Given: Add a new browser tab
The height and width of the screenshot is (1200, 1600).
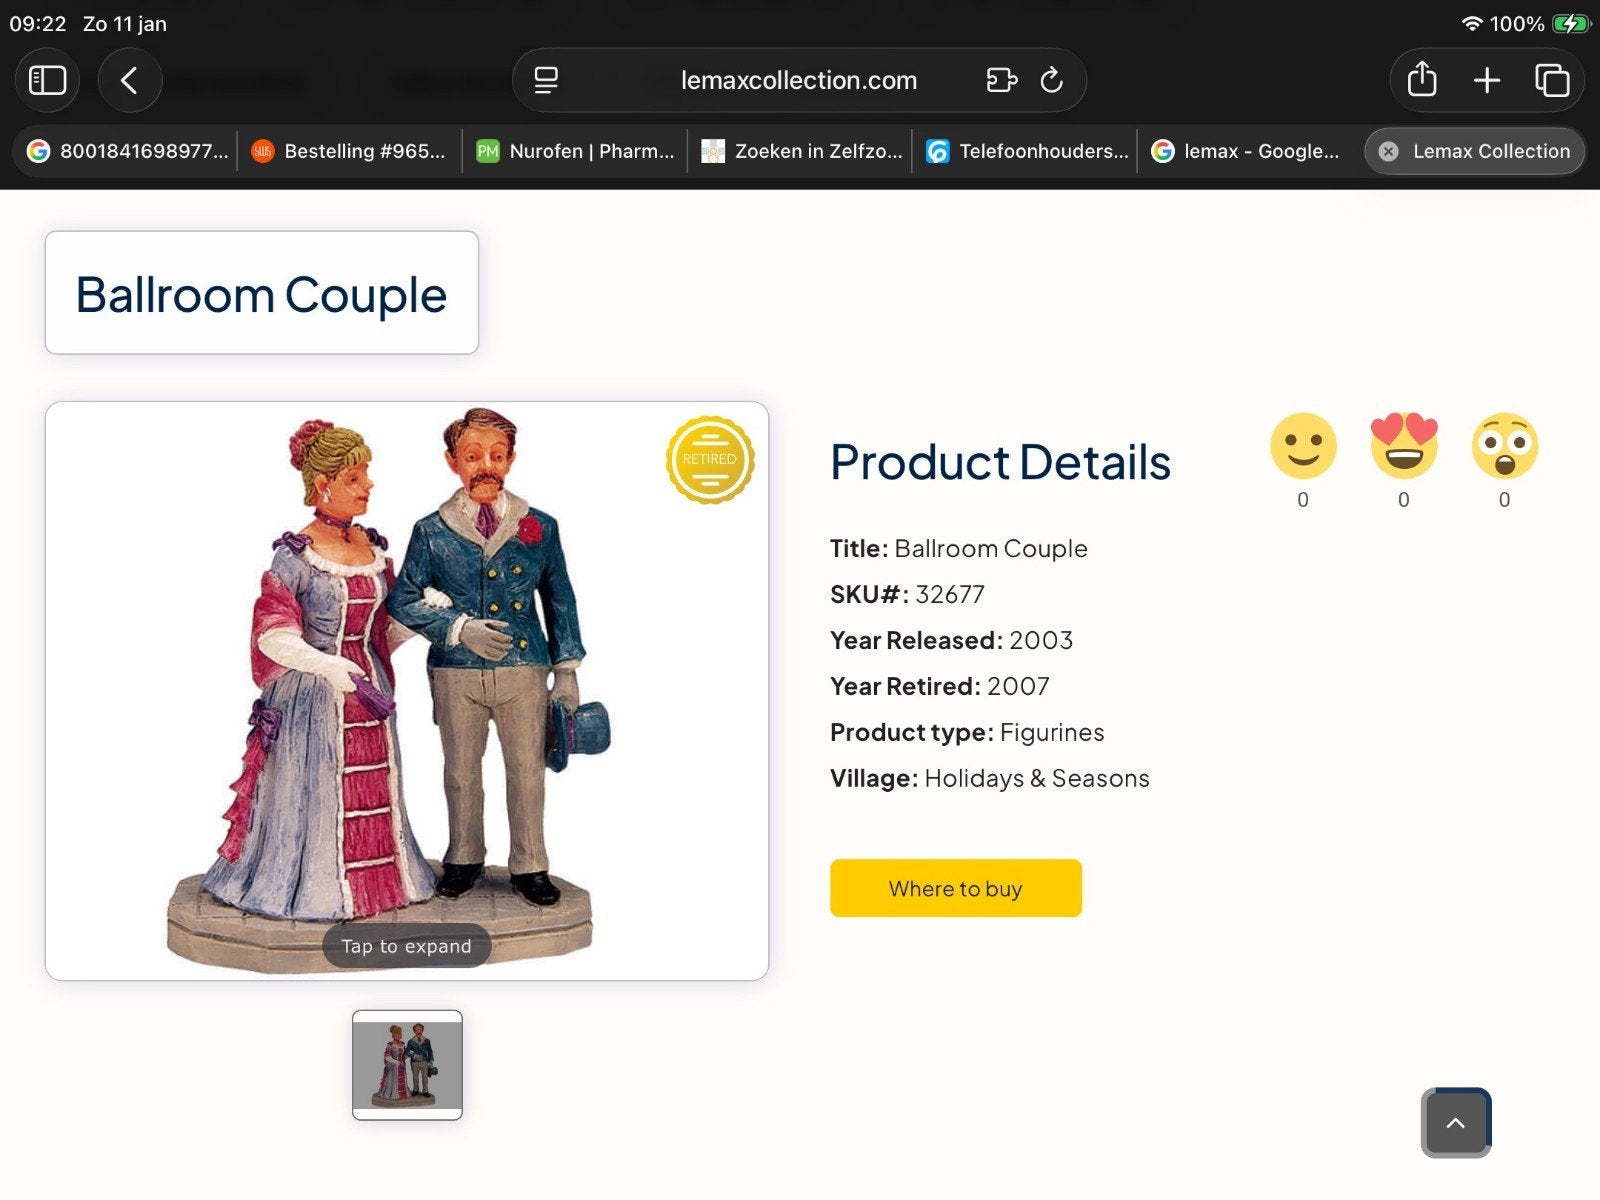Looking at the screenshot, I should point(1487,80).
